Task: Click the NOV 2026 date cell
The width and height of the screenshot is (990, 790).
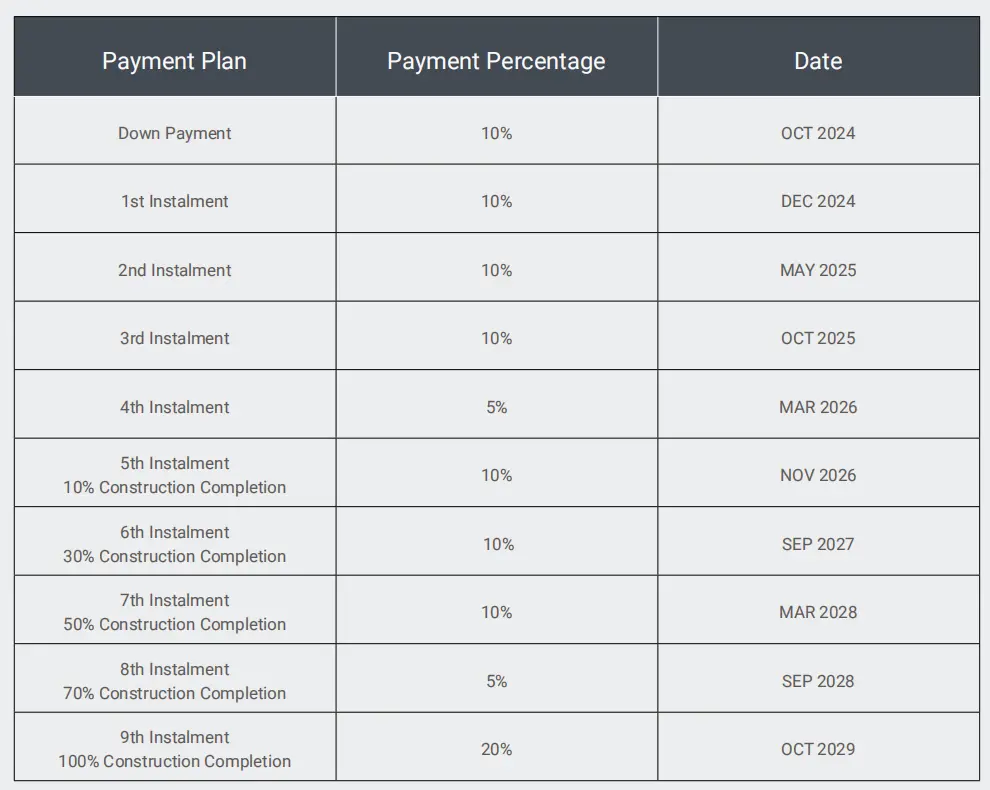Action: (x=819, y=473)
